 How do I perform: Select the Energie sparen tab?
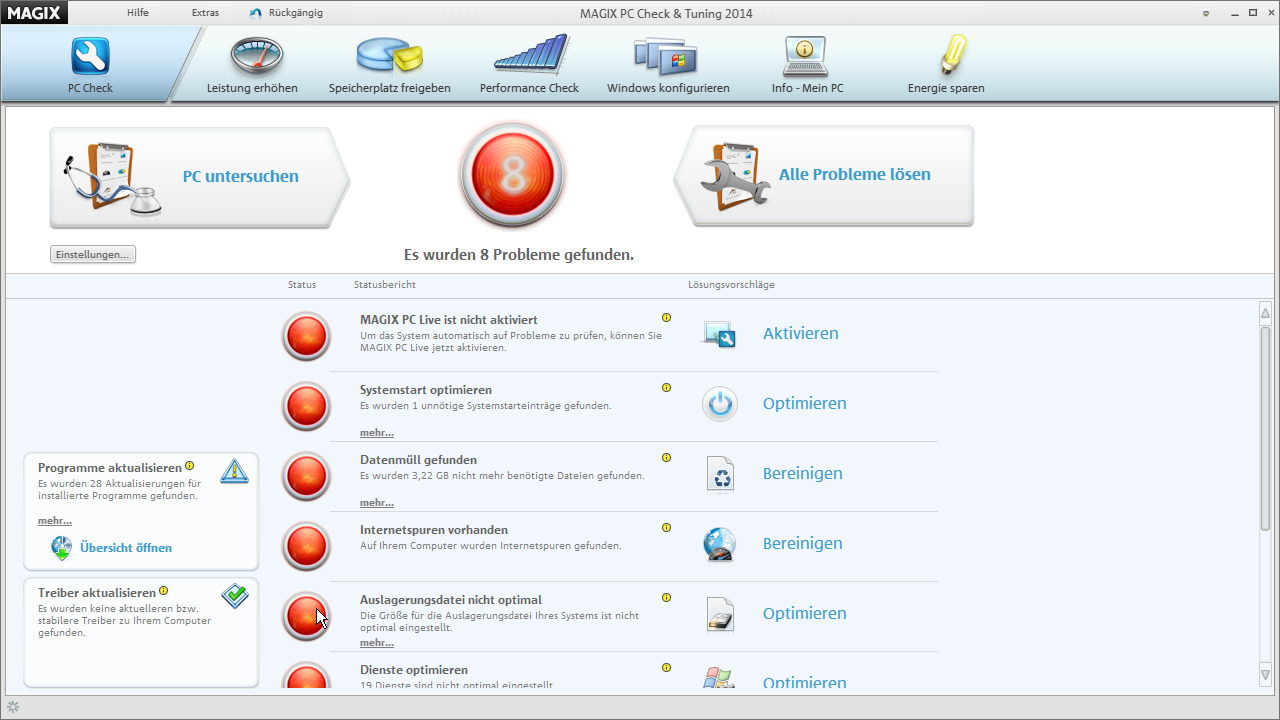click(946, 64)
